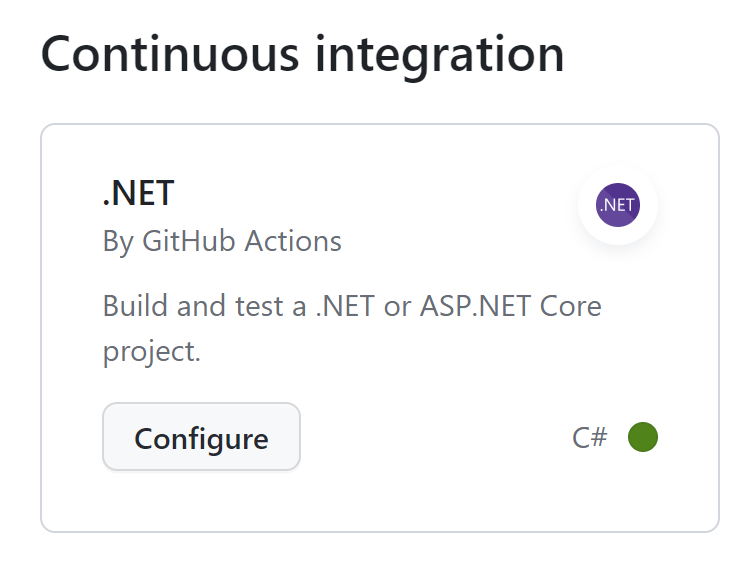Image resolution: width=747 pixels, height=569 pixels.
Task: Click the blank space between Configure and C#
Action: [x=436, y=437]
